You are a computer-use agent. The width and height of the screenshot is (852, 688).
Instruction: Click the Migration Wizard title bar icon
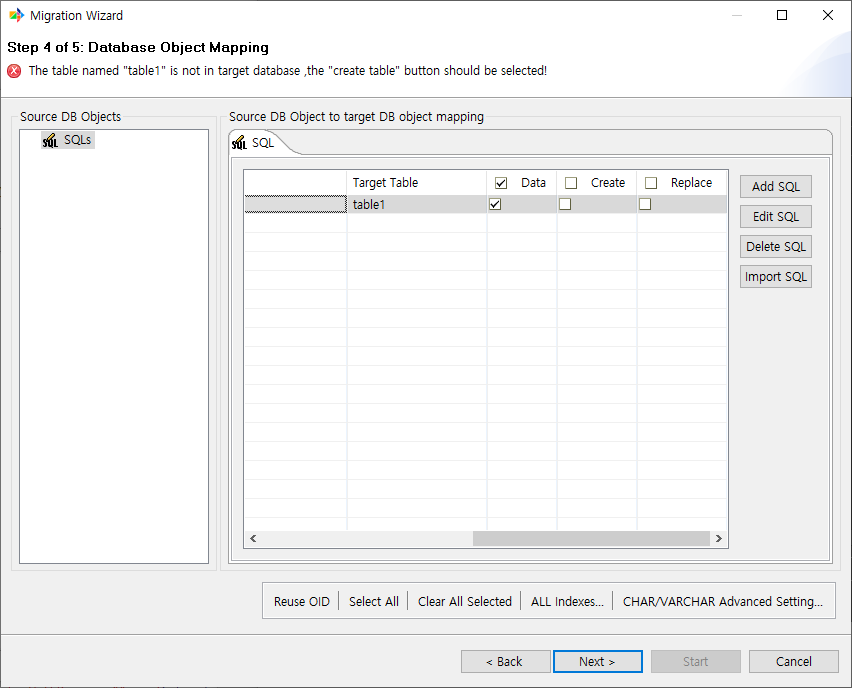15,15
